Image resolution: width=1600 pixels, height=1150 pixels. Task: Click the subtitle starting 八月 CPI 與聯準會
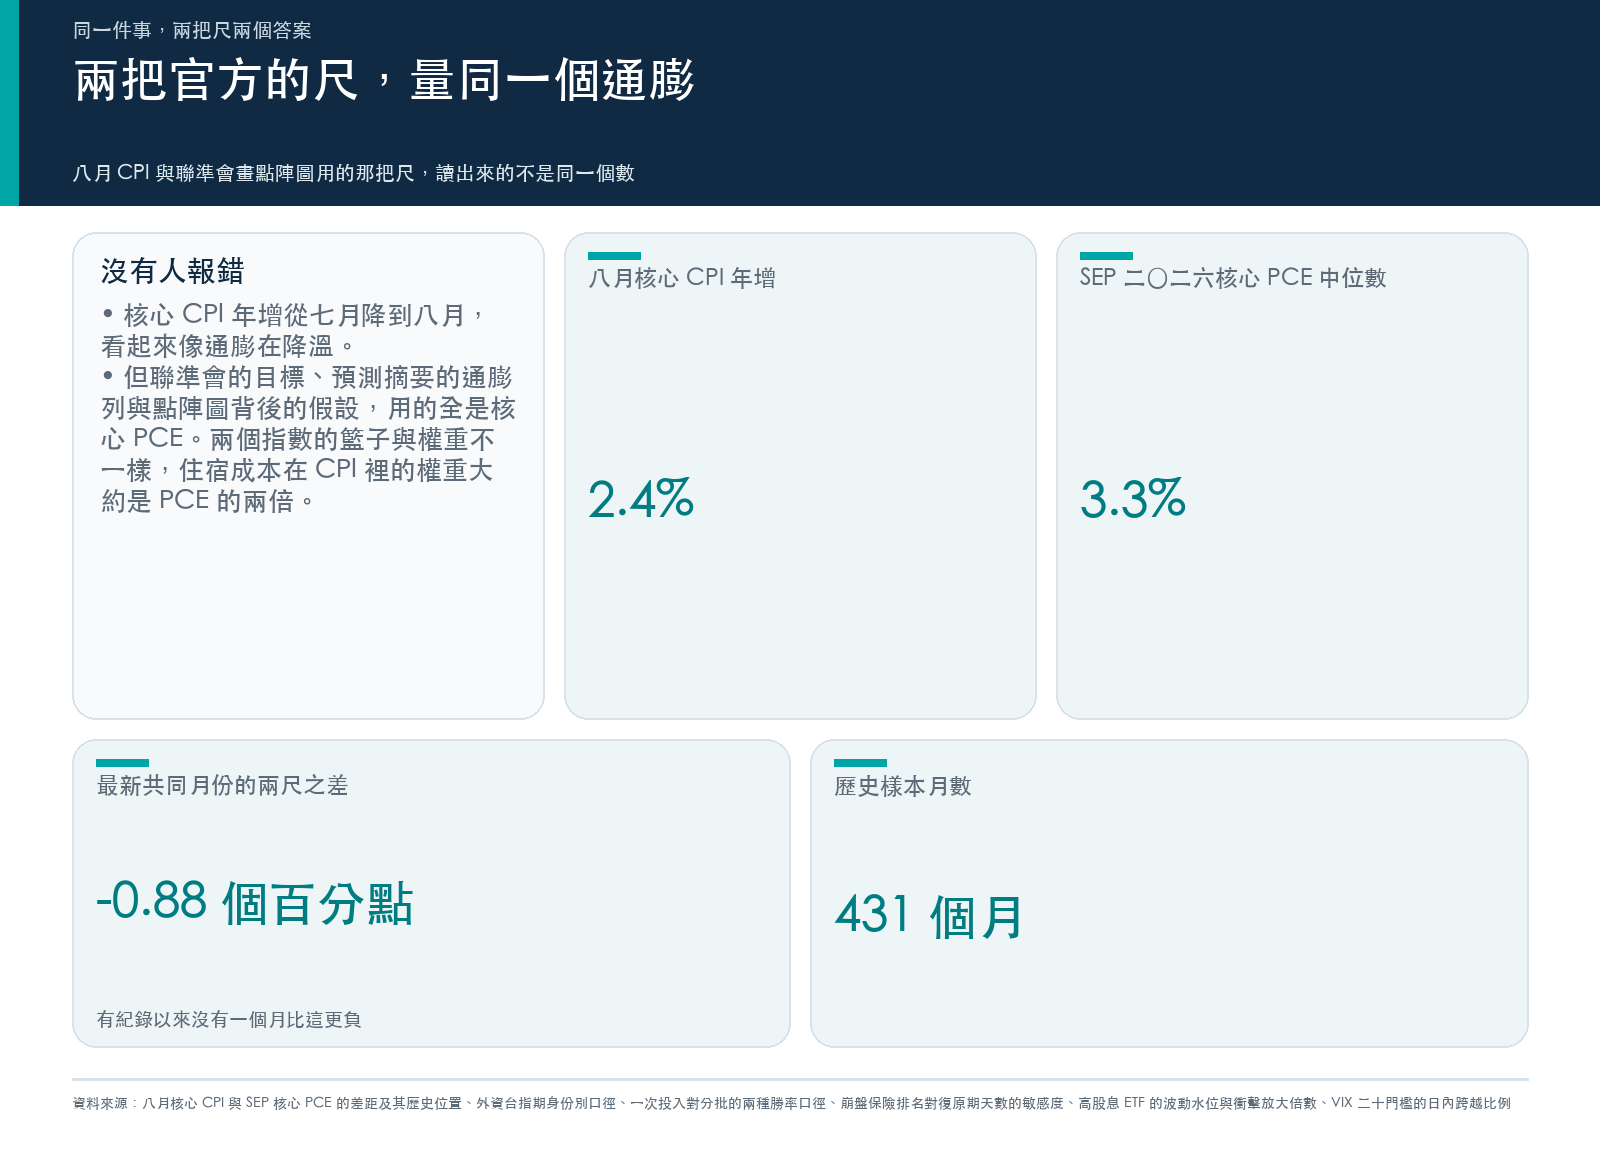pos(354,173)
